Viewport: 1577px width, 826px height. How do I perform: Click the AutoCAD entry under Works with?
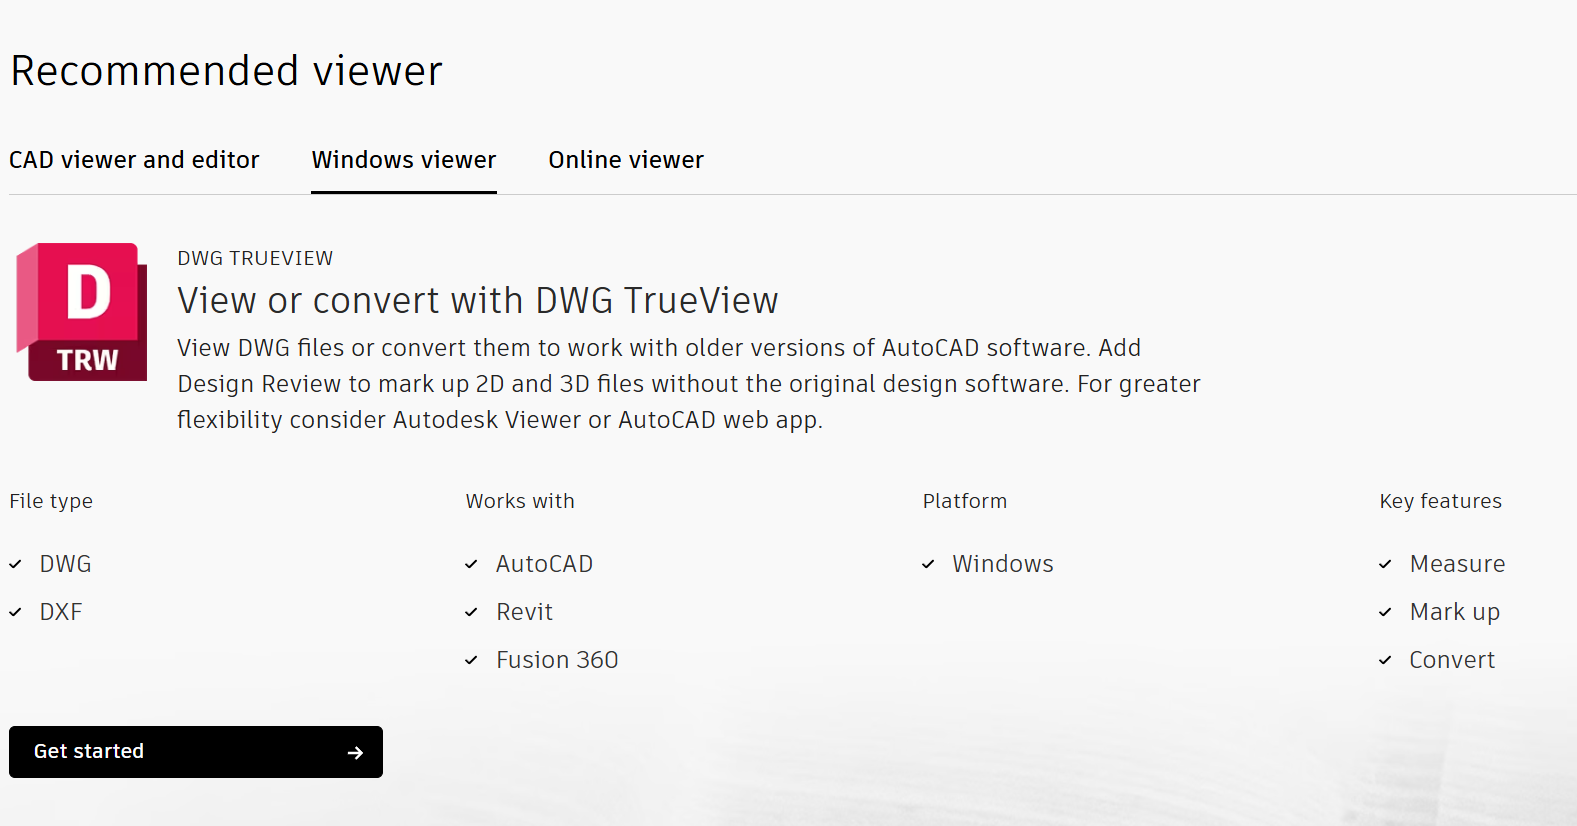[545, 564]
